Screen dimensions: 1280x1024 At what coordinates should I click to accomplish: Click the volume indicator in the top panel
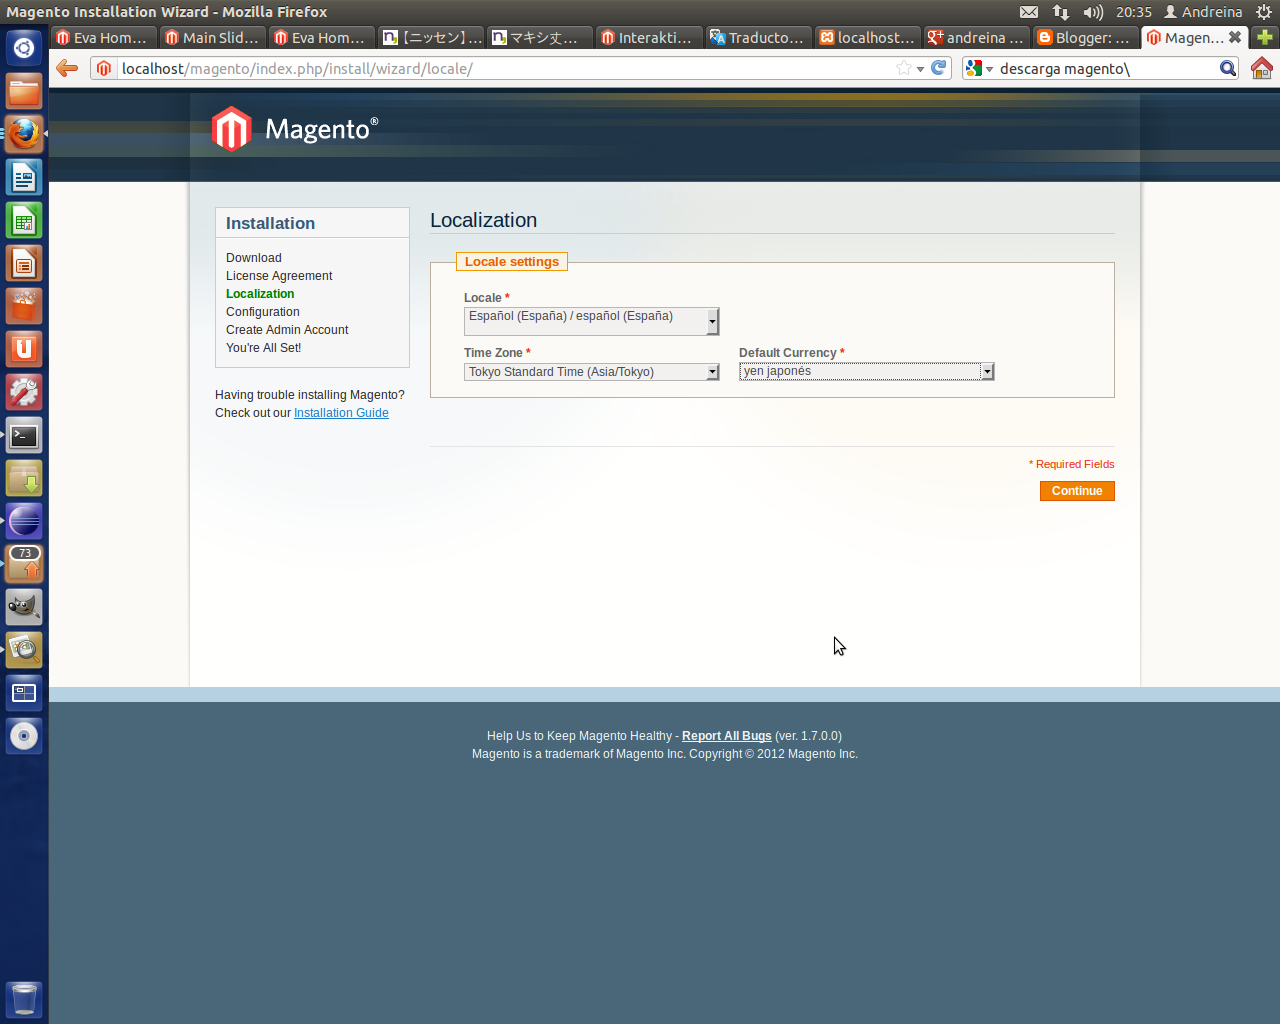(x=1092, y=12)
